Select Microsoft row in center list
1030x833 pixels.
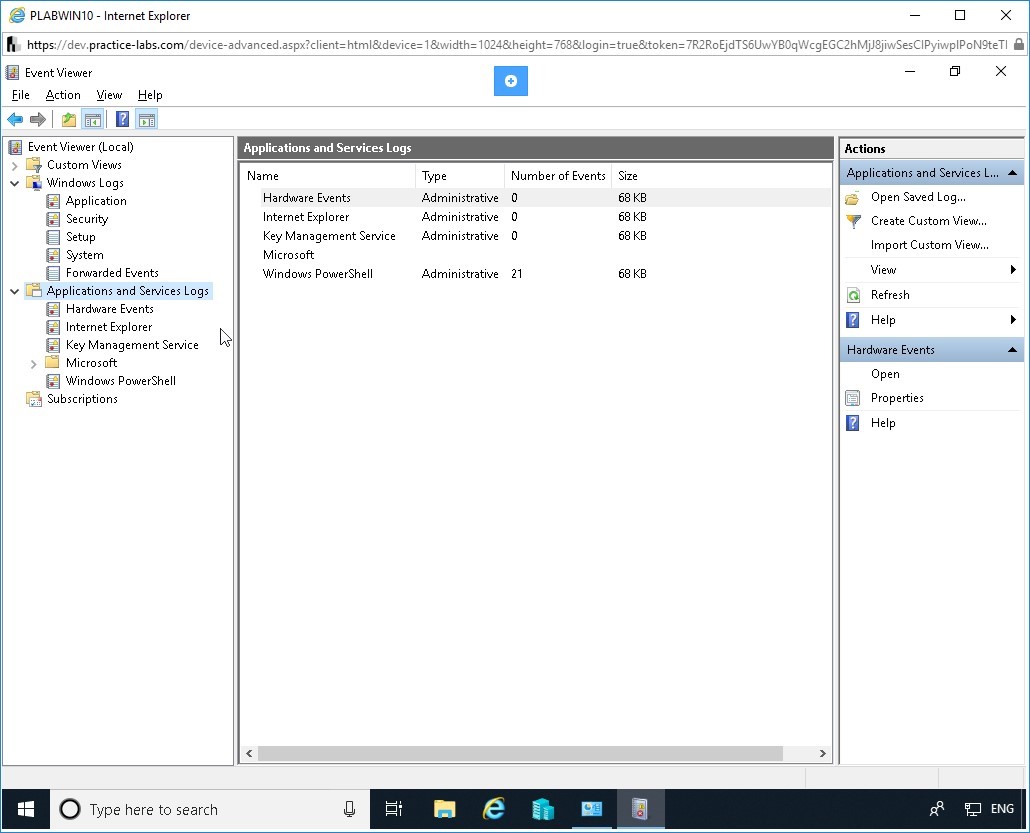536,255
